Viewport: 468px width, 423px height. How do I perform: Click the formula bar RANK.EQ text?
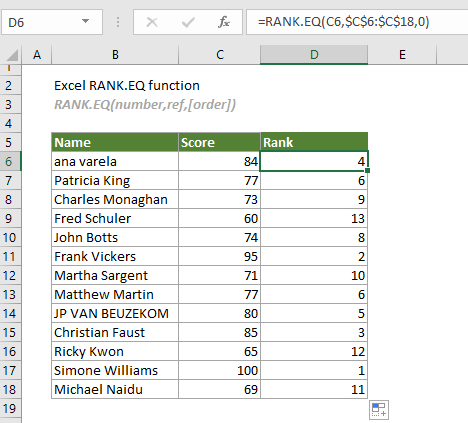343,22
